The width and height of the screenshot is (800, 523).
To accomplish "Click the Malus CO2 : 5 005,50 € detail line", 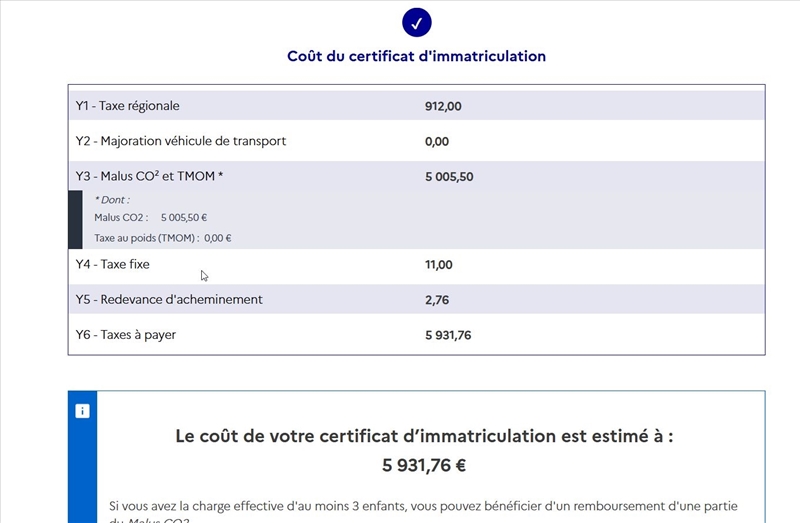I will point(151,217).
